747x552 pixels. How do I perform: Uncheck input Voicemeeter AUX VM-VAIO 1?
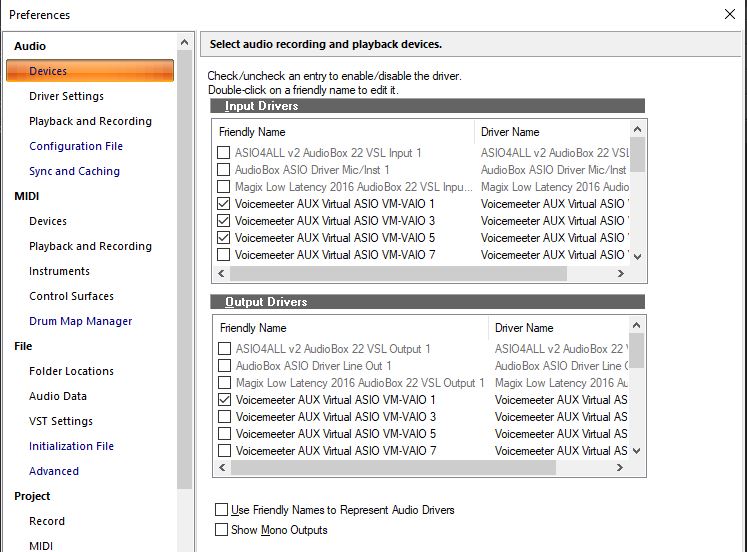pyautogui.click(x=223, y=204)
